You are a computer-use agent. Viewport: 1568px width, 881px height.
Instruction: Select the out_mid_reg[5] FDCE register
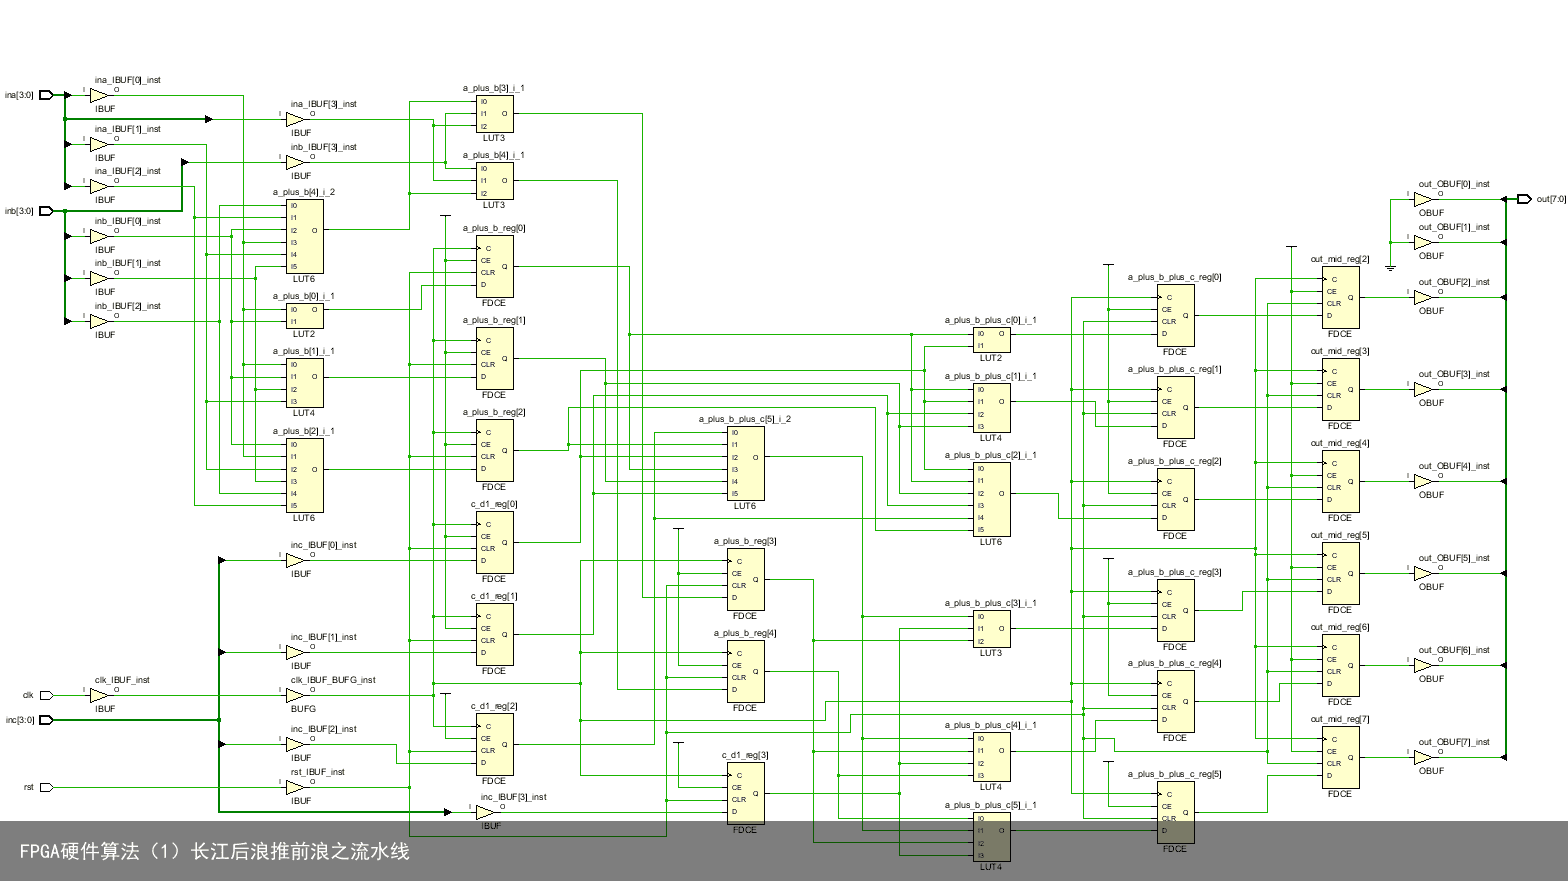pyautogui.click(x=1340, y=574)
